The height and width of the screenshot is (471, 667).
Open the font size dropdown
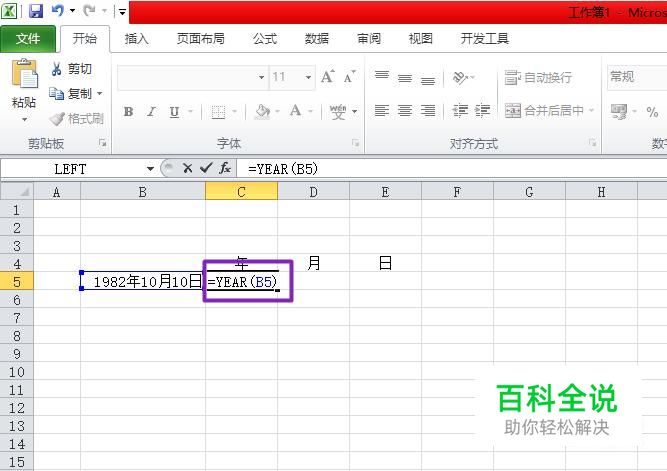click(x=308, y=77)
